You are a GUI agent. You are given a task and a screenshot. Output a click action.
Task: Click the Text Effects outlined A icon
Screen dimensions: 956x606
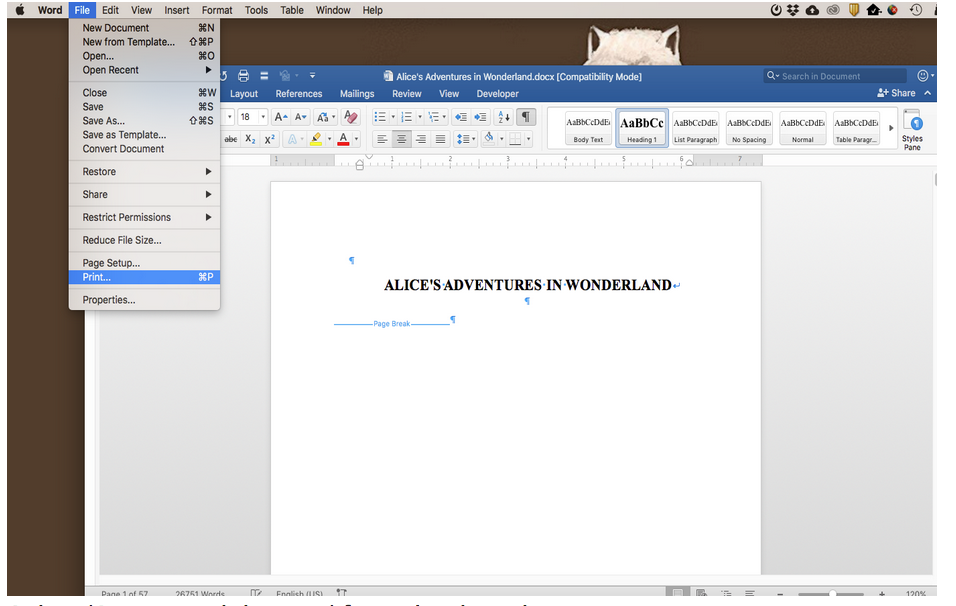pyautogui.click(x=293, y=140)
